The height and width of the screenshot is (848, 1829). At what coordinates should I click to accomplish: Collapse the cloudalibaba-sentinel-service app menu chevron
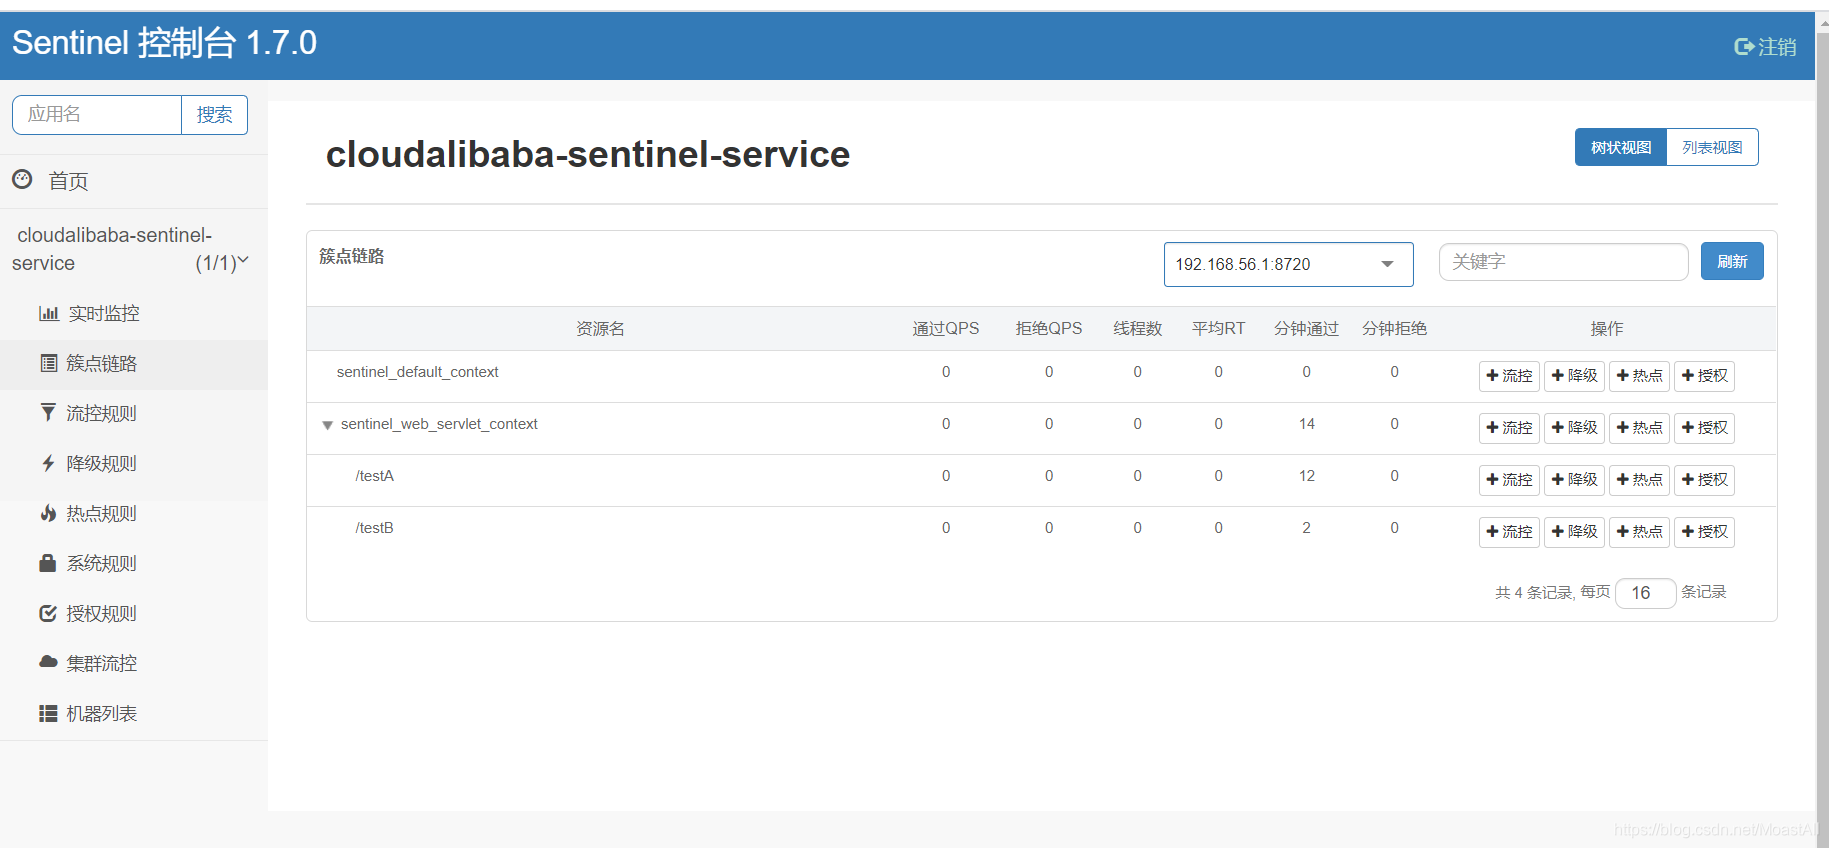(243, 260)
